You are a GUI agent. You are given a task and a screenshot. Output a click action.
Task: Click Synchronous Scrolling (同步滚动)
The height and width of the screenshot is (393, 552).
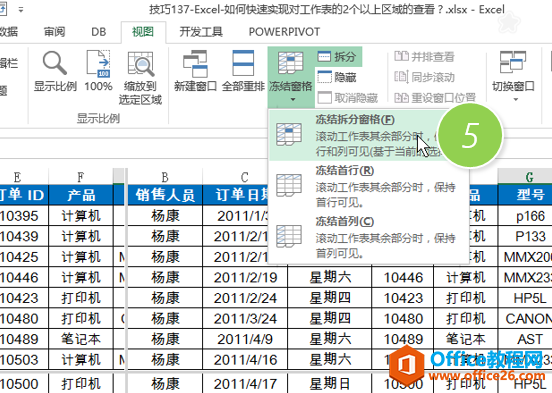424,77
